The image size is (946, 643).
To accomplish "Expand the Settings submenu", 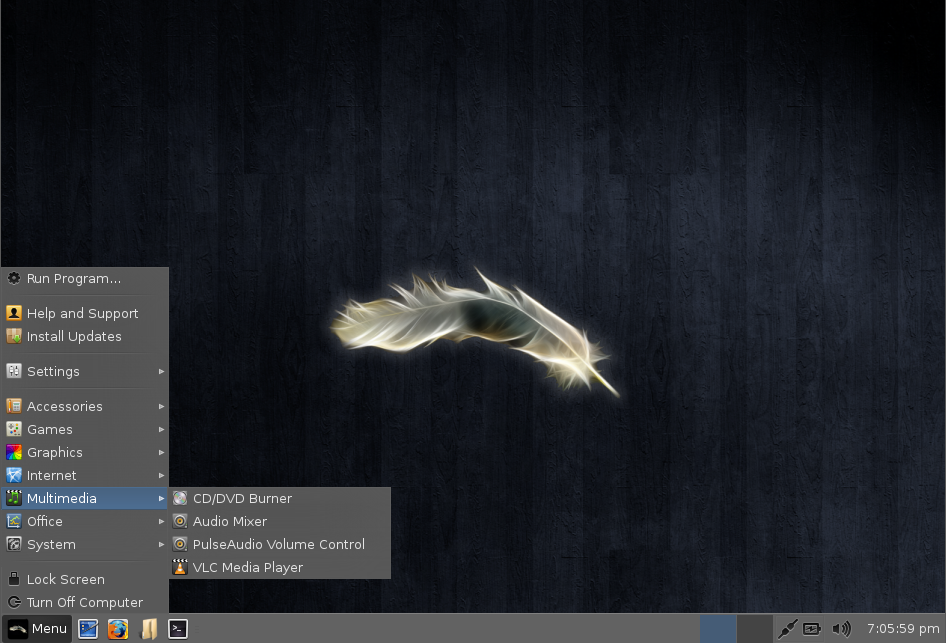I will (84, 372).
